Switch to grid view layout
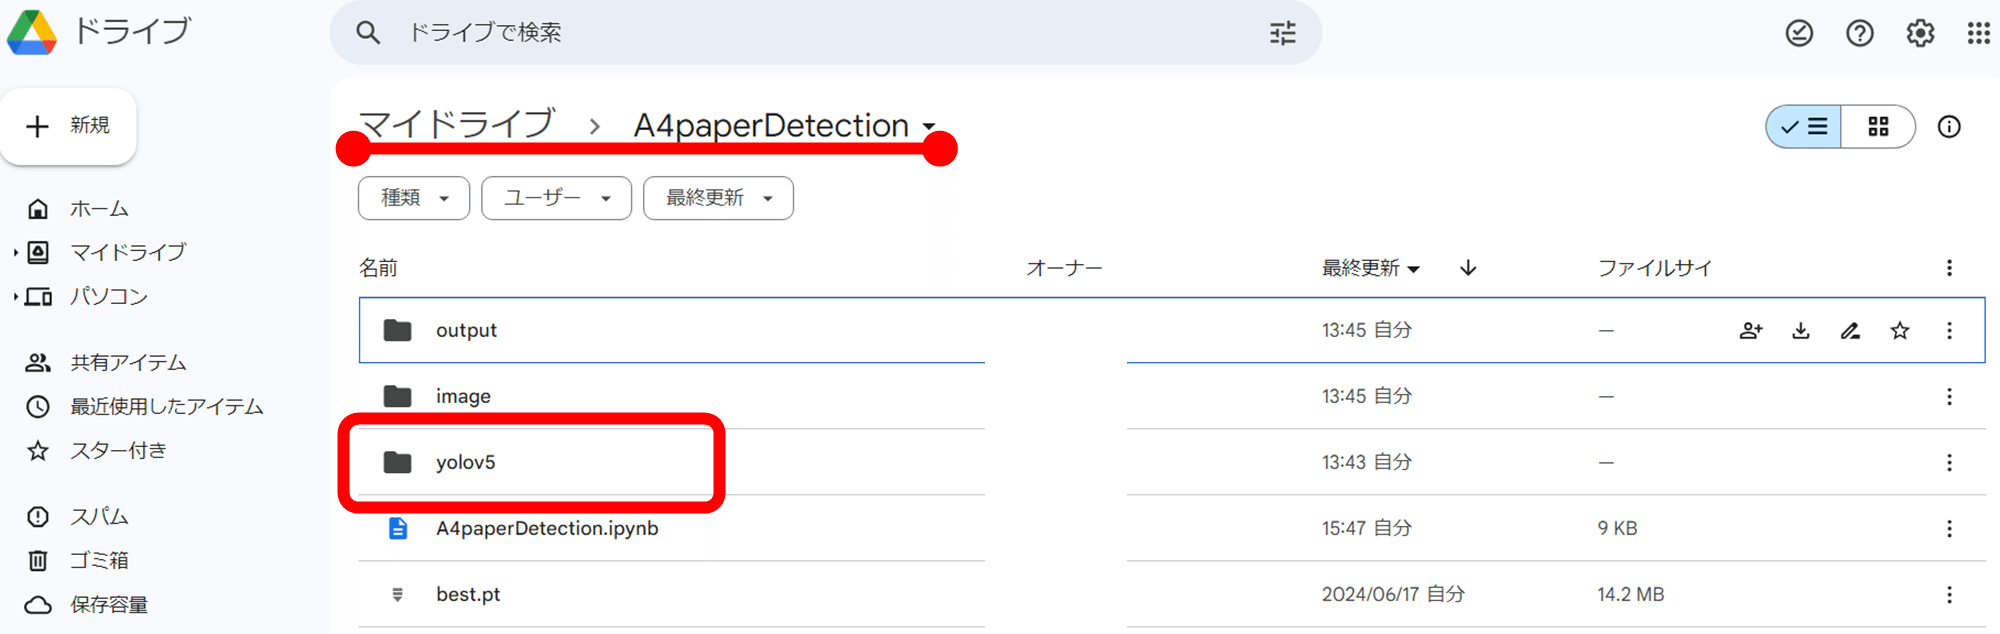Viewport: 2000px width, 634px height. [1878, 127]
